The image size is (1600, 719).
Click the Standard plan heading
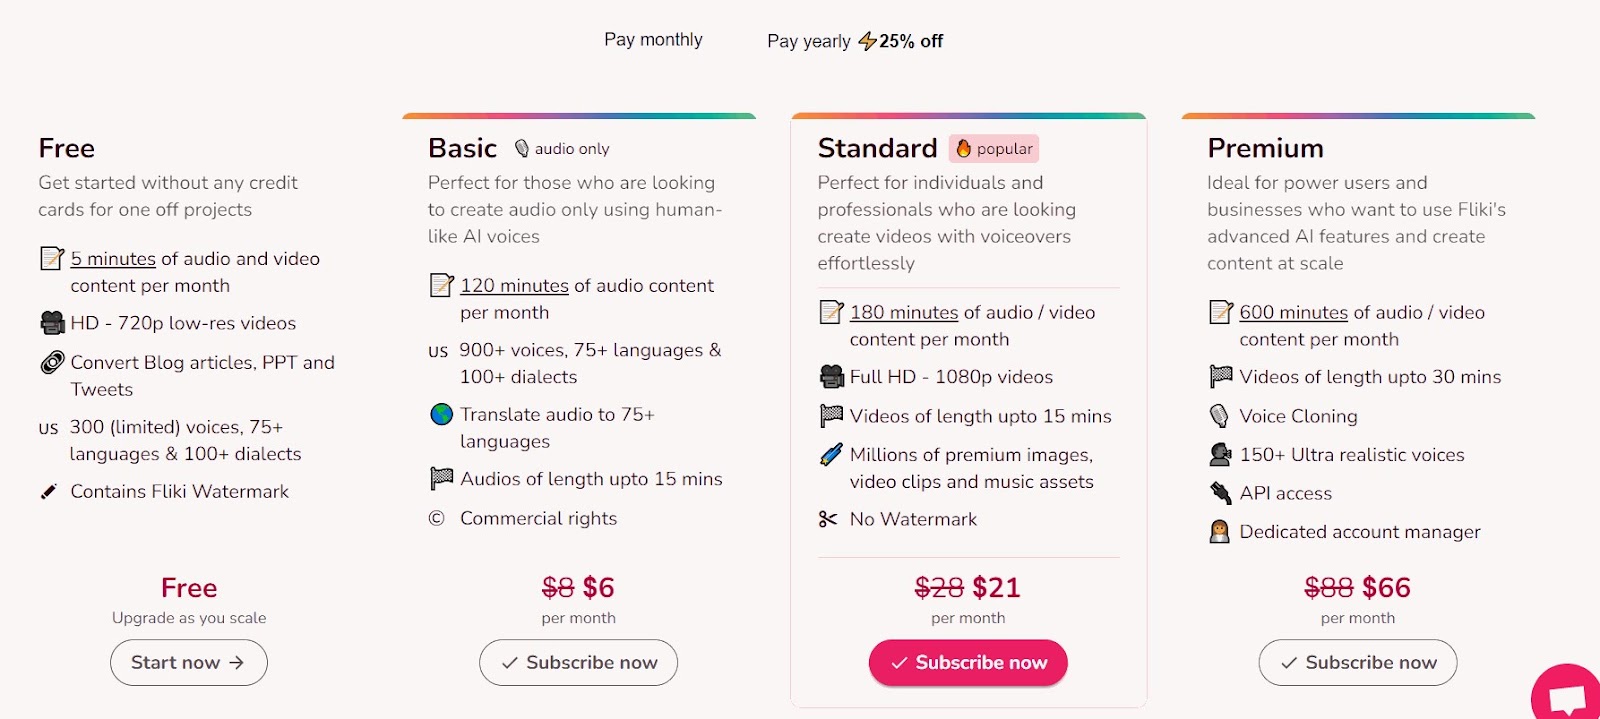877,149
